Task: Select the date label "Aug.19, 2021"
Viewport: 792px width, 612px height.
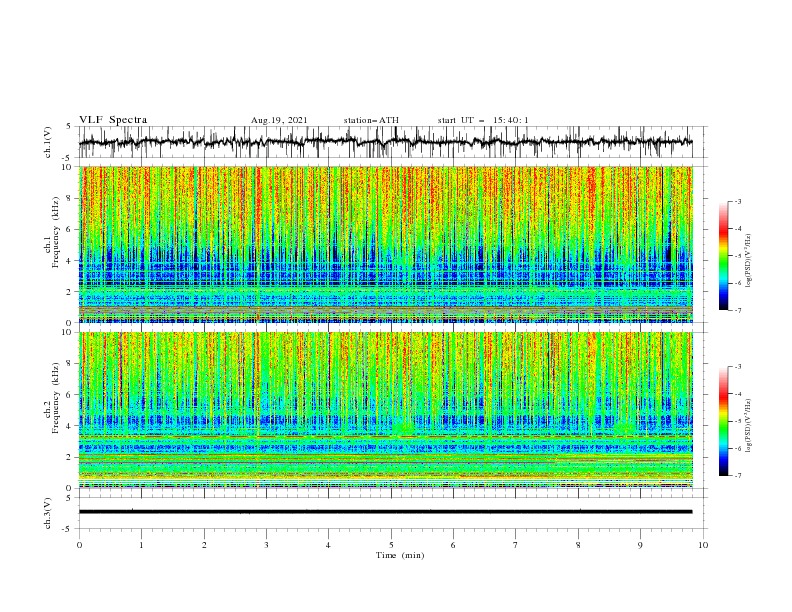Action: click(x=279, y=120)
